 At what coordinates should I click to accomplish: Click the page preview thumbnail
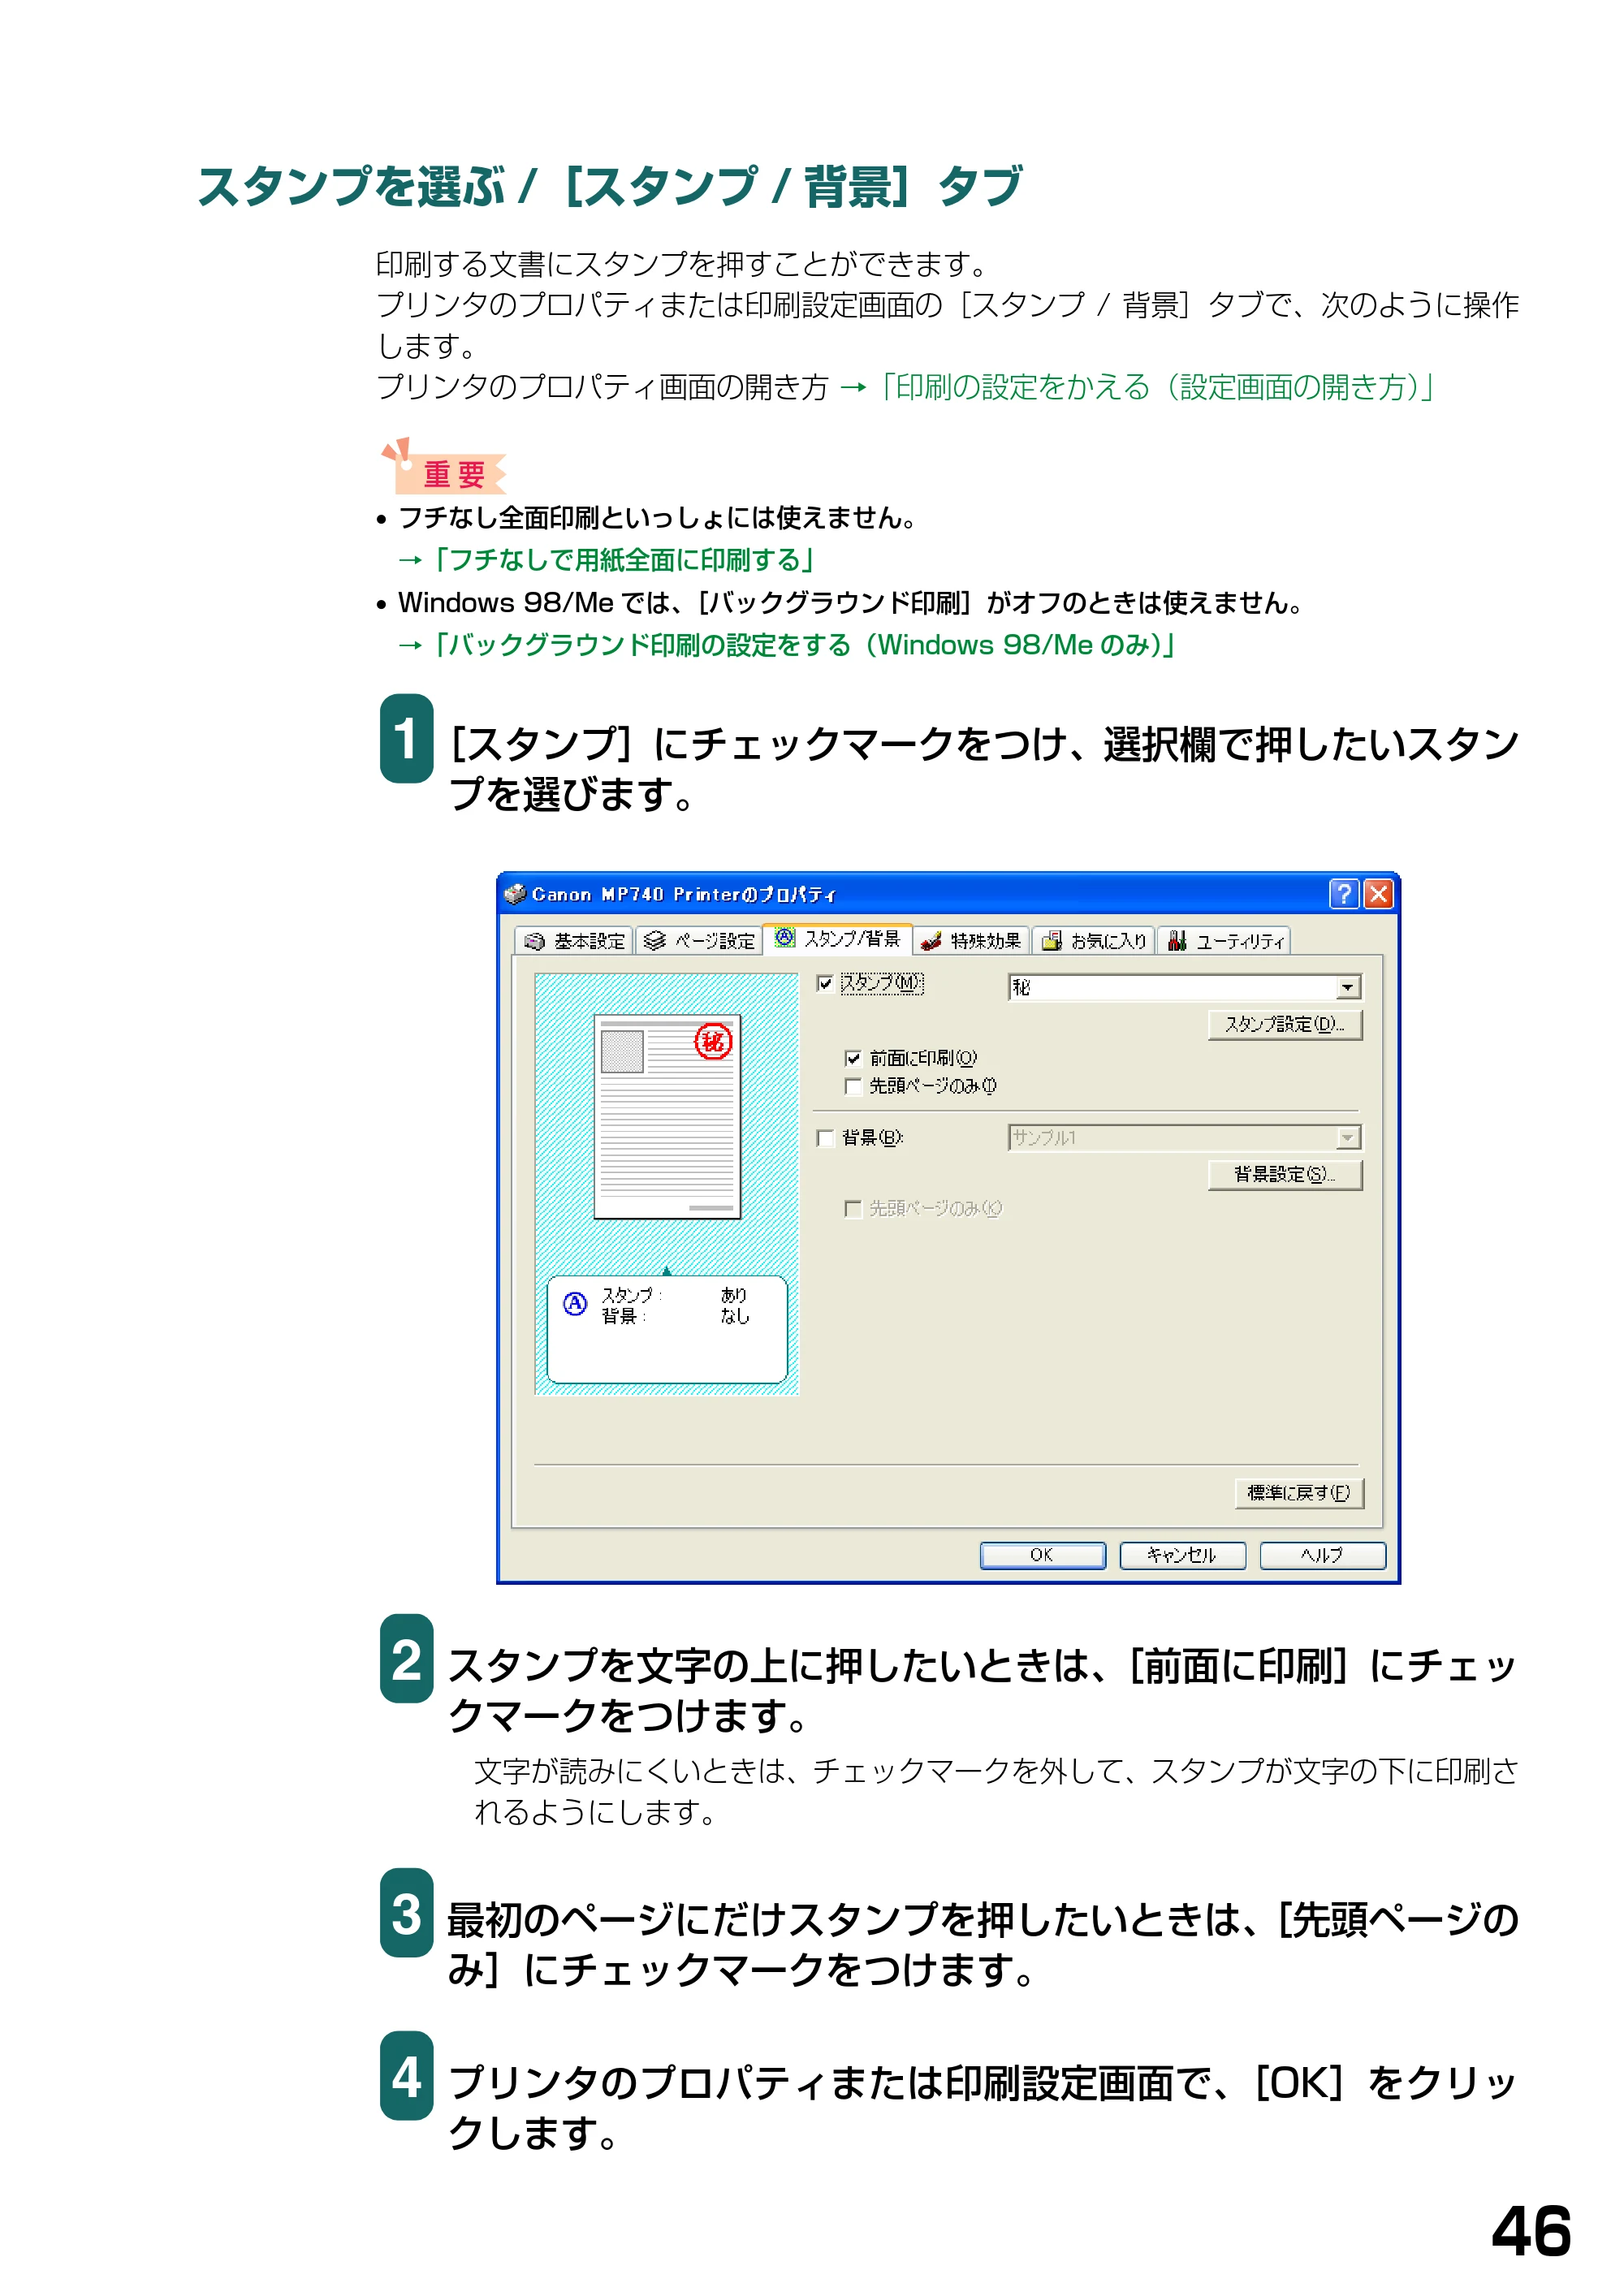point(667,1117)
